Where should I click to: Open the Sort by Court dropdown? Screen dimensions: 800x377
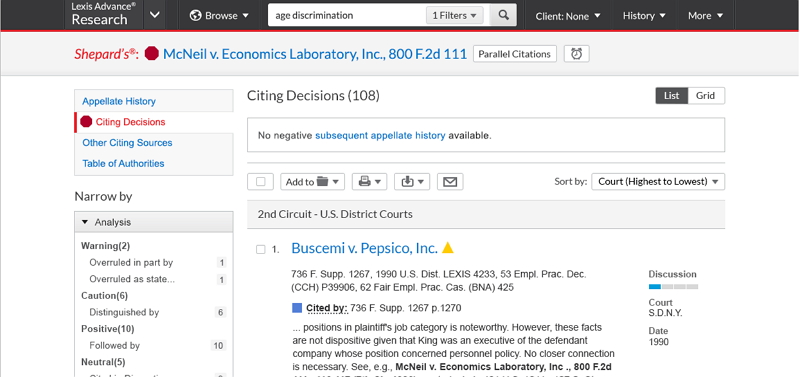(x=658, y=182)
